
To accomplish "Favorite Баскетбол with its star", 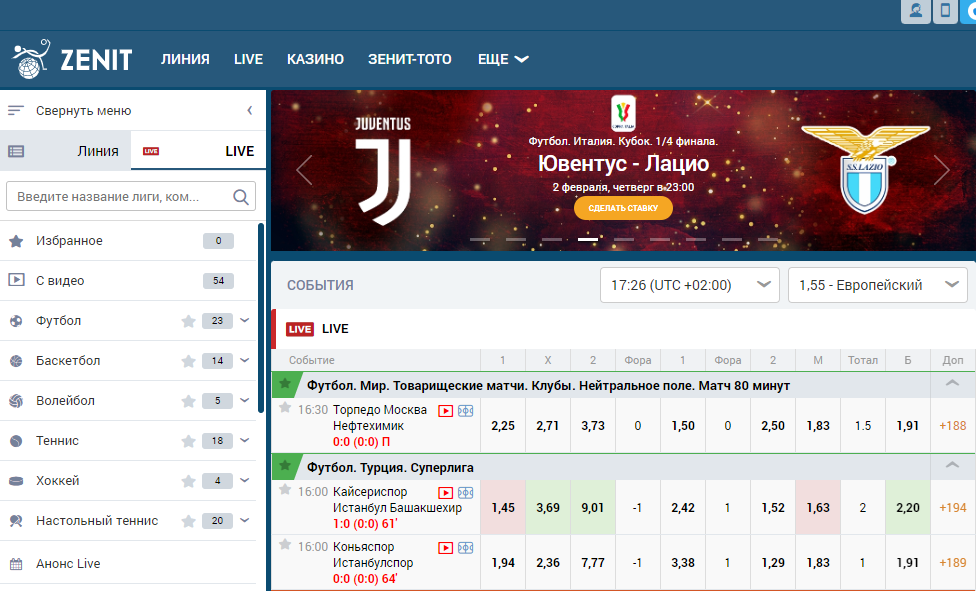I will coord(188,361).
